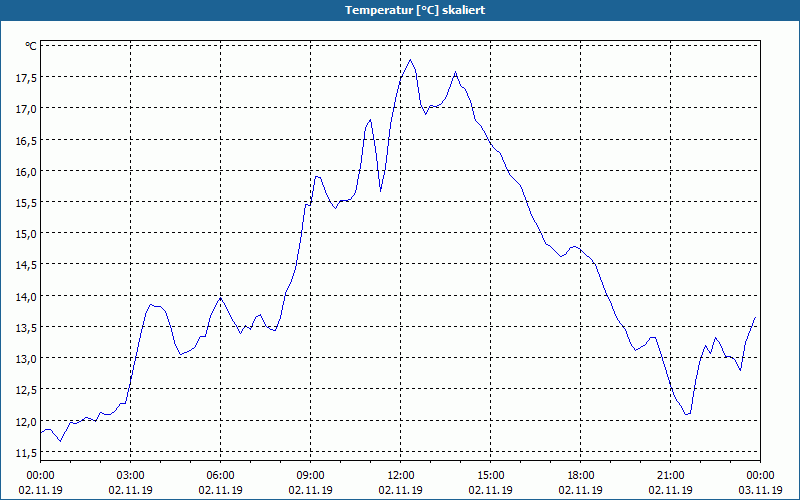The height and width of the screenshot is (500, 800).
Task: Click the chart title 'Temperatur [°C] skaliert'
Action: [415, 10]
